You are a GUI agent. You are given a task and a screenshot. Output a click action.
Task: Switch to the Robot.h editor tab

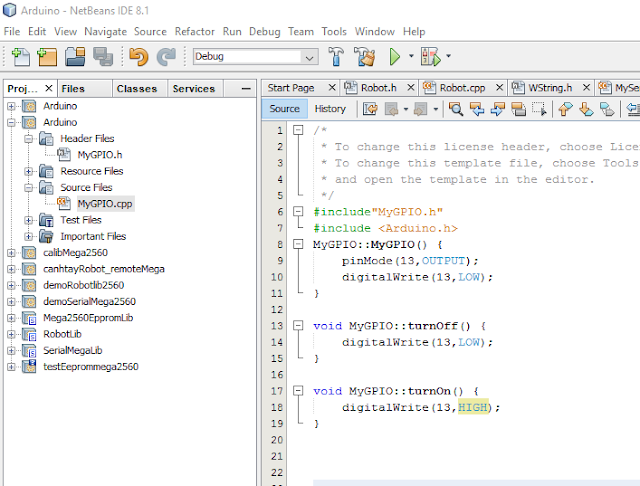point(378,88)
